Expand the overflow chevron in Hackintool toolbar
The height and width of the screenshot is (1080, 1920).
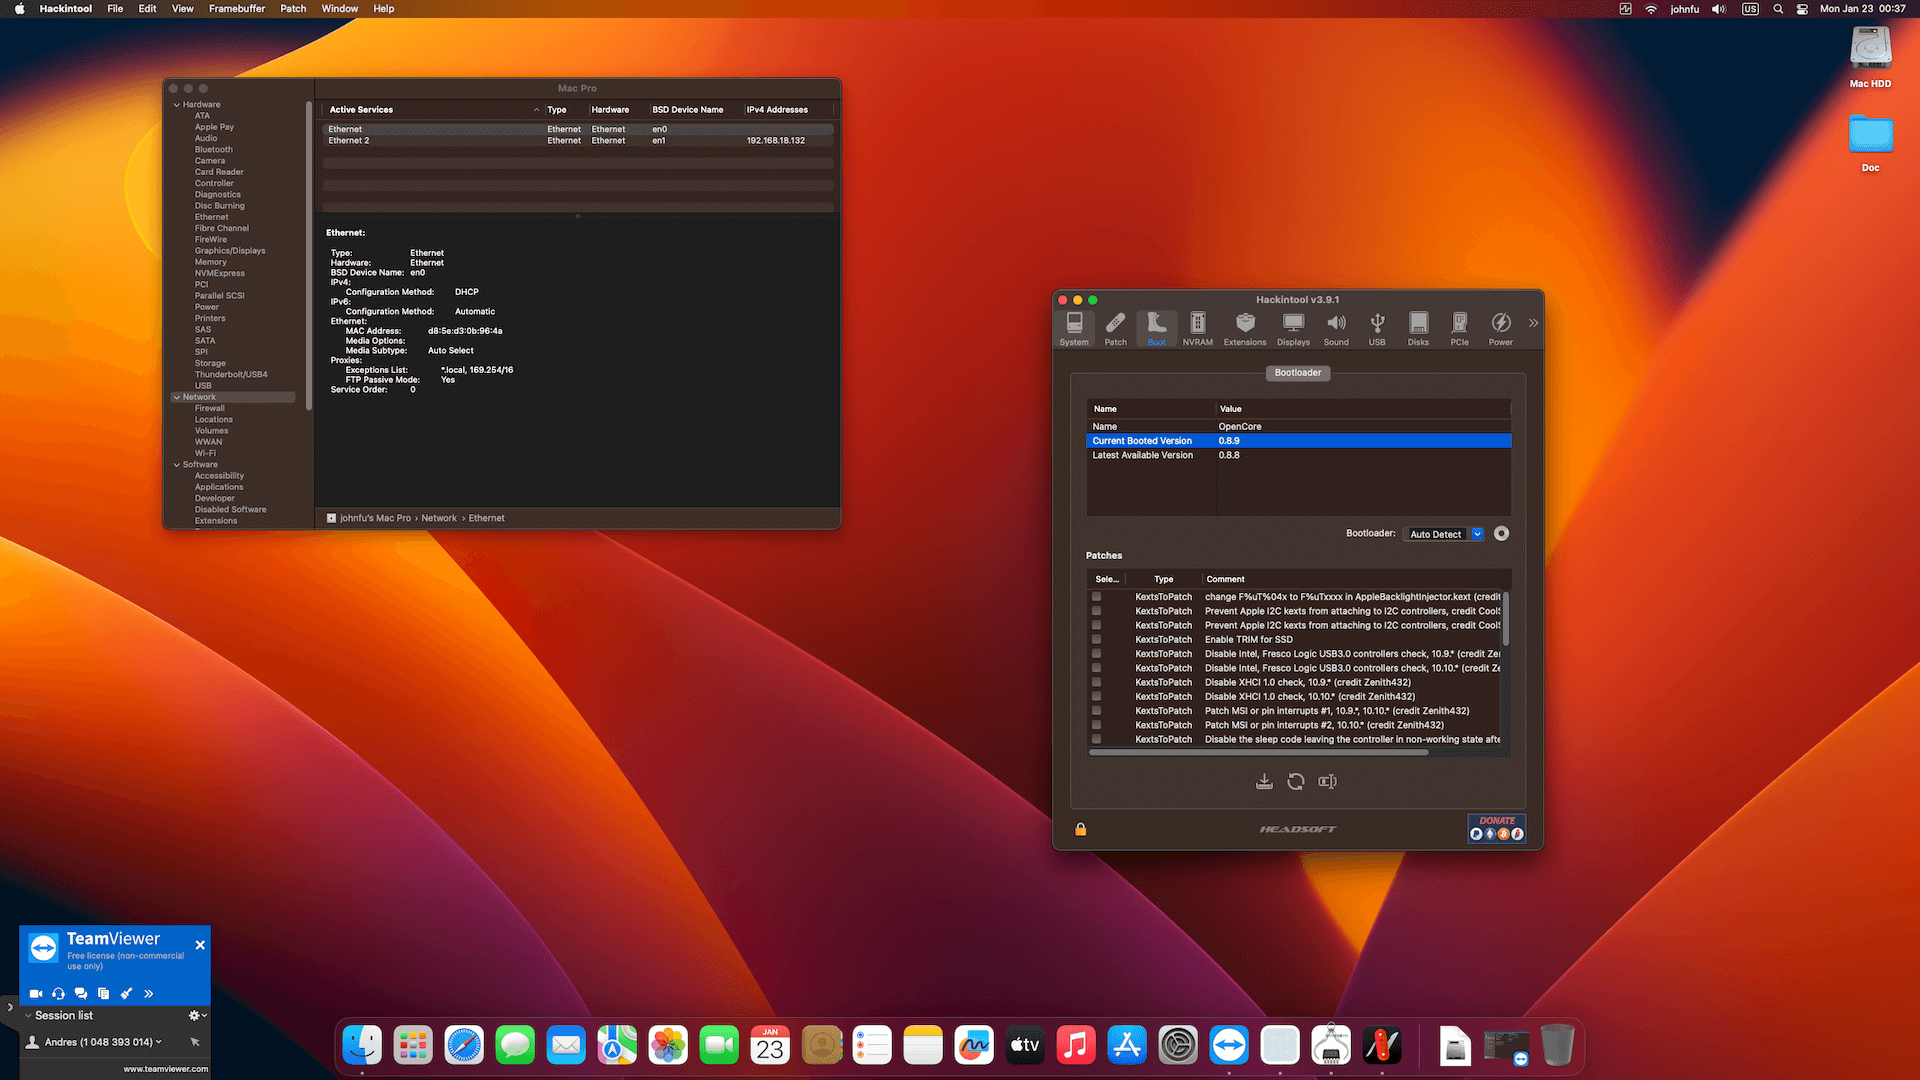point(1533,323)
